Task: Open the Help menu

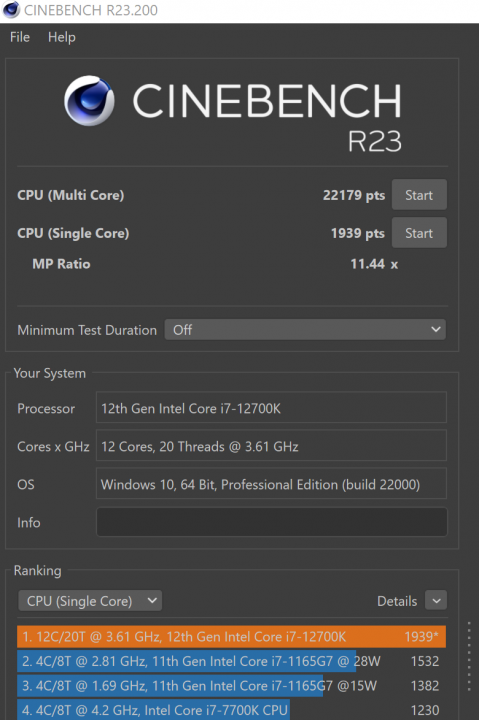Action: (62, 37)
